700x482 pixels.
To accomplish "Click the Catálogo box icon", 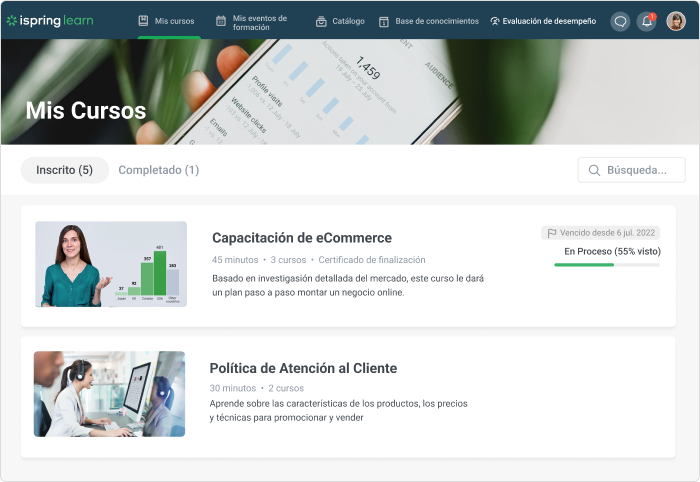I will [321, 21].
